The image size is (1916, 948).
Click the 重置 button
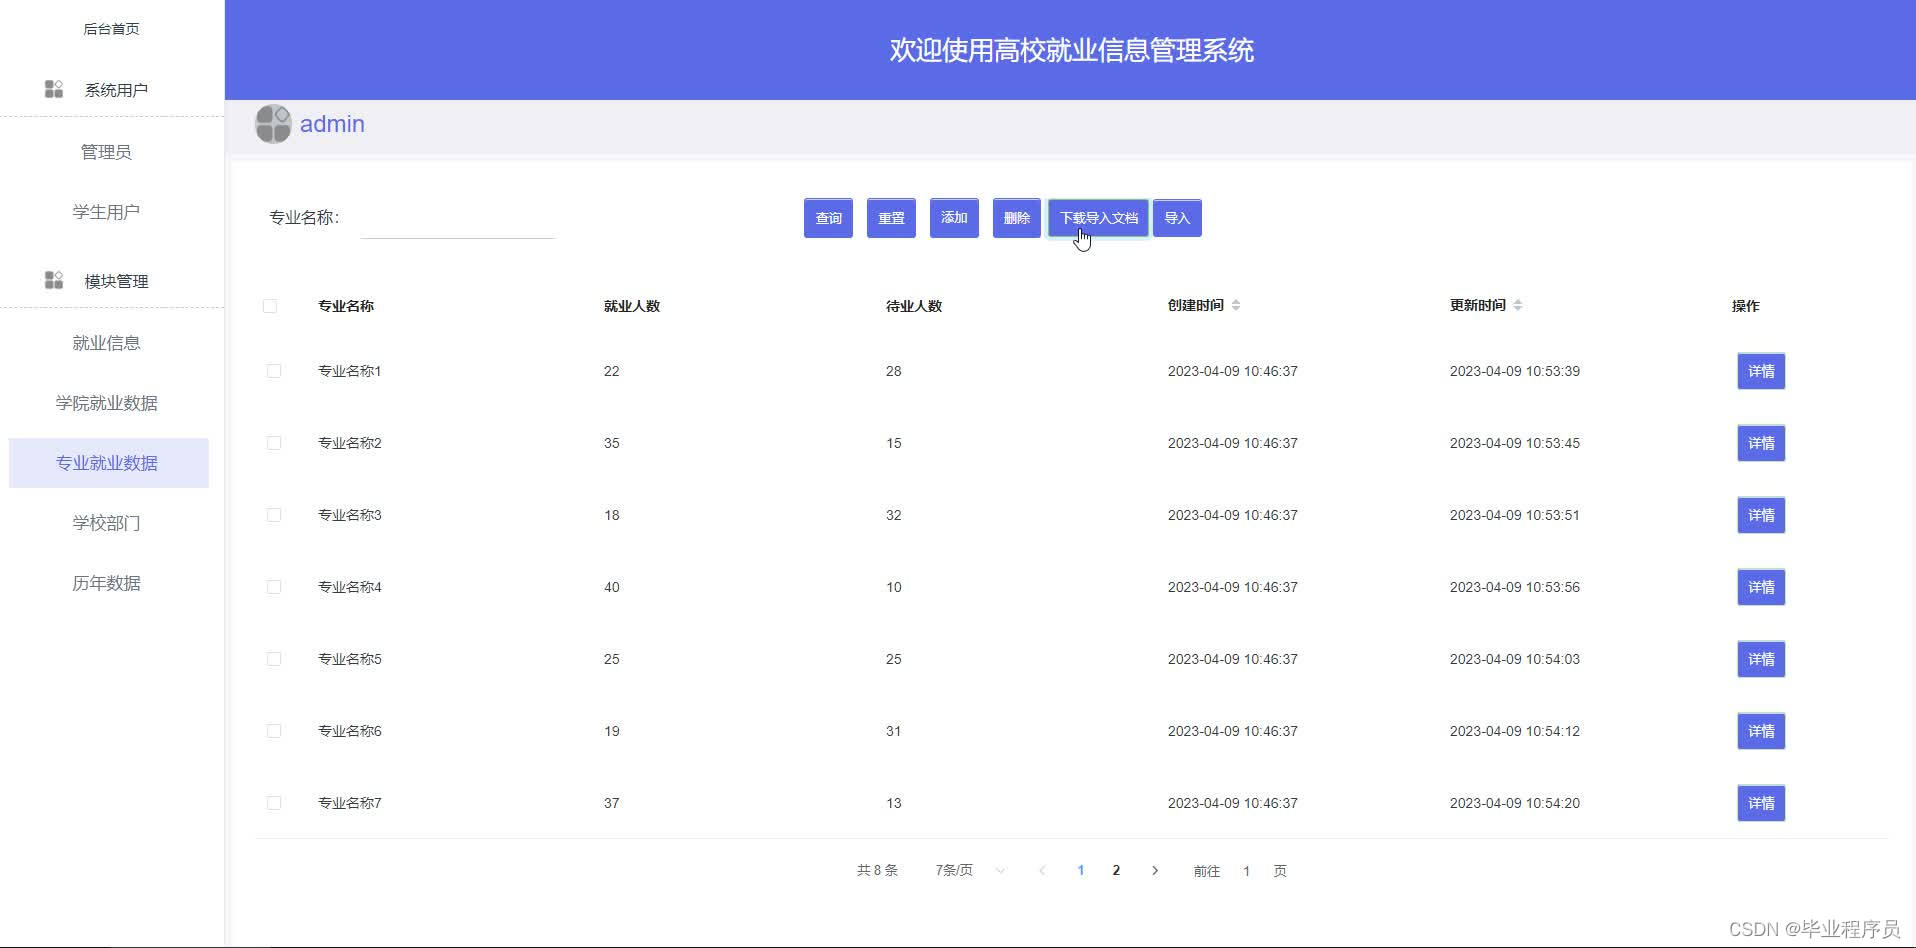(891, 218)
